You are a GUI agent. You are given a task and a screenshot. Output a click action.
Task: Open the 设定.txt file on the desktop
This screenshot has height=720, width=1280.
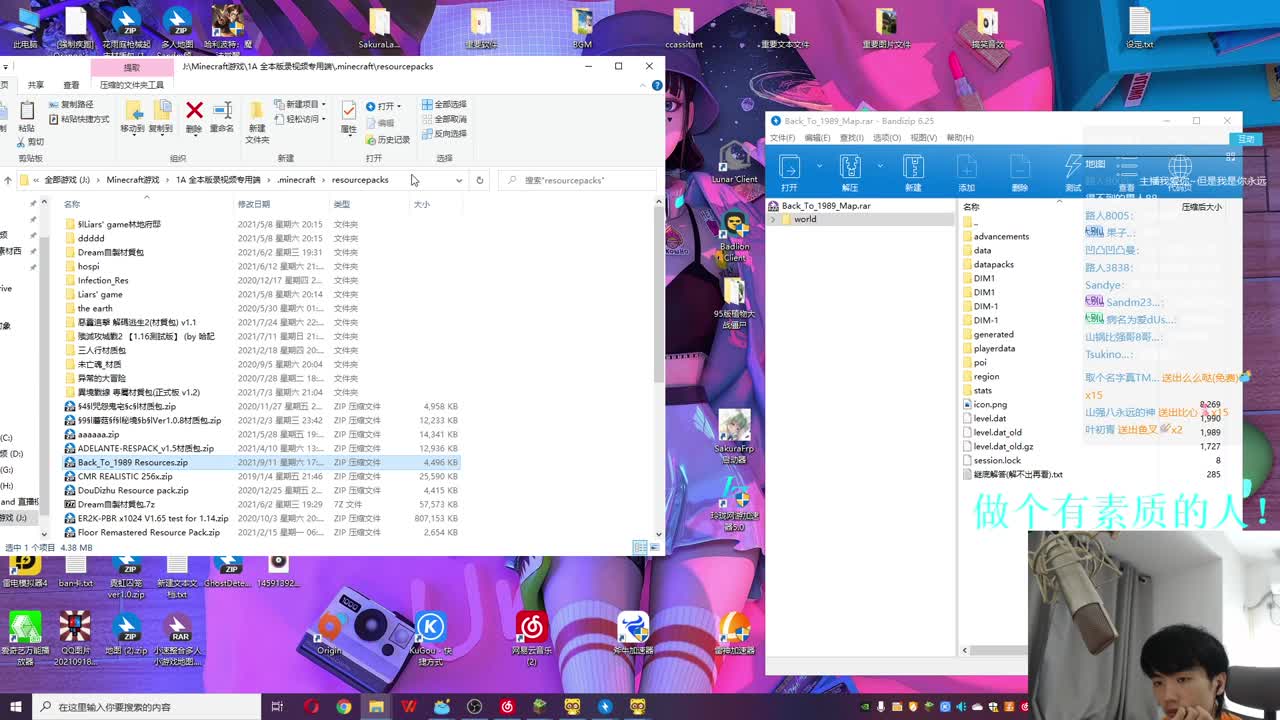pyautogui.click(x=1139, y=28)
